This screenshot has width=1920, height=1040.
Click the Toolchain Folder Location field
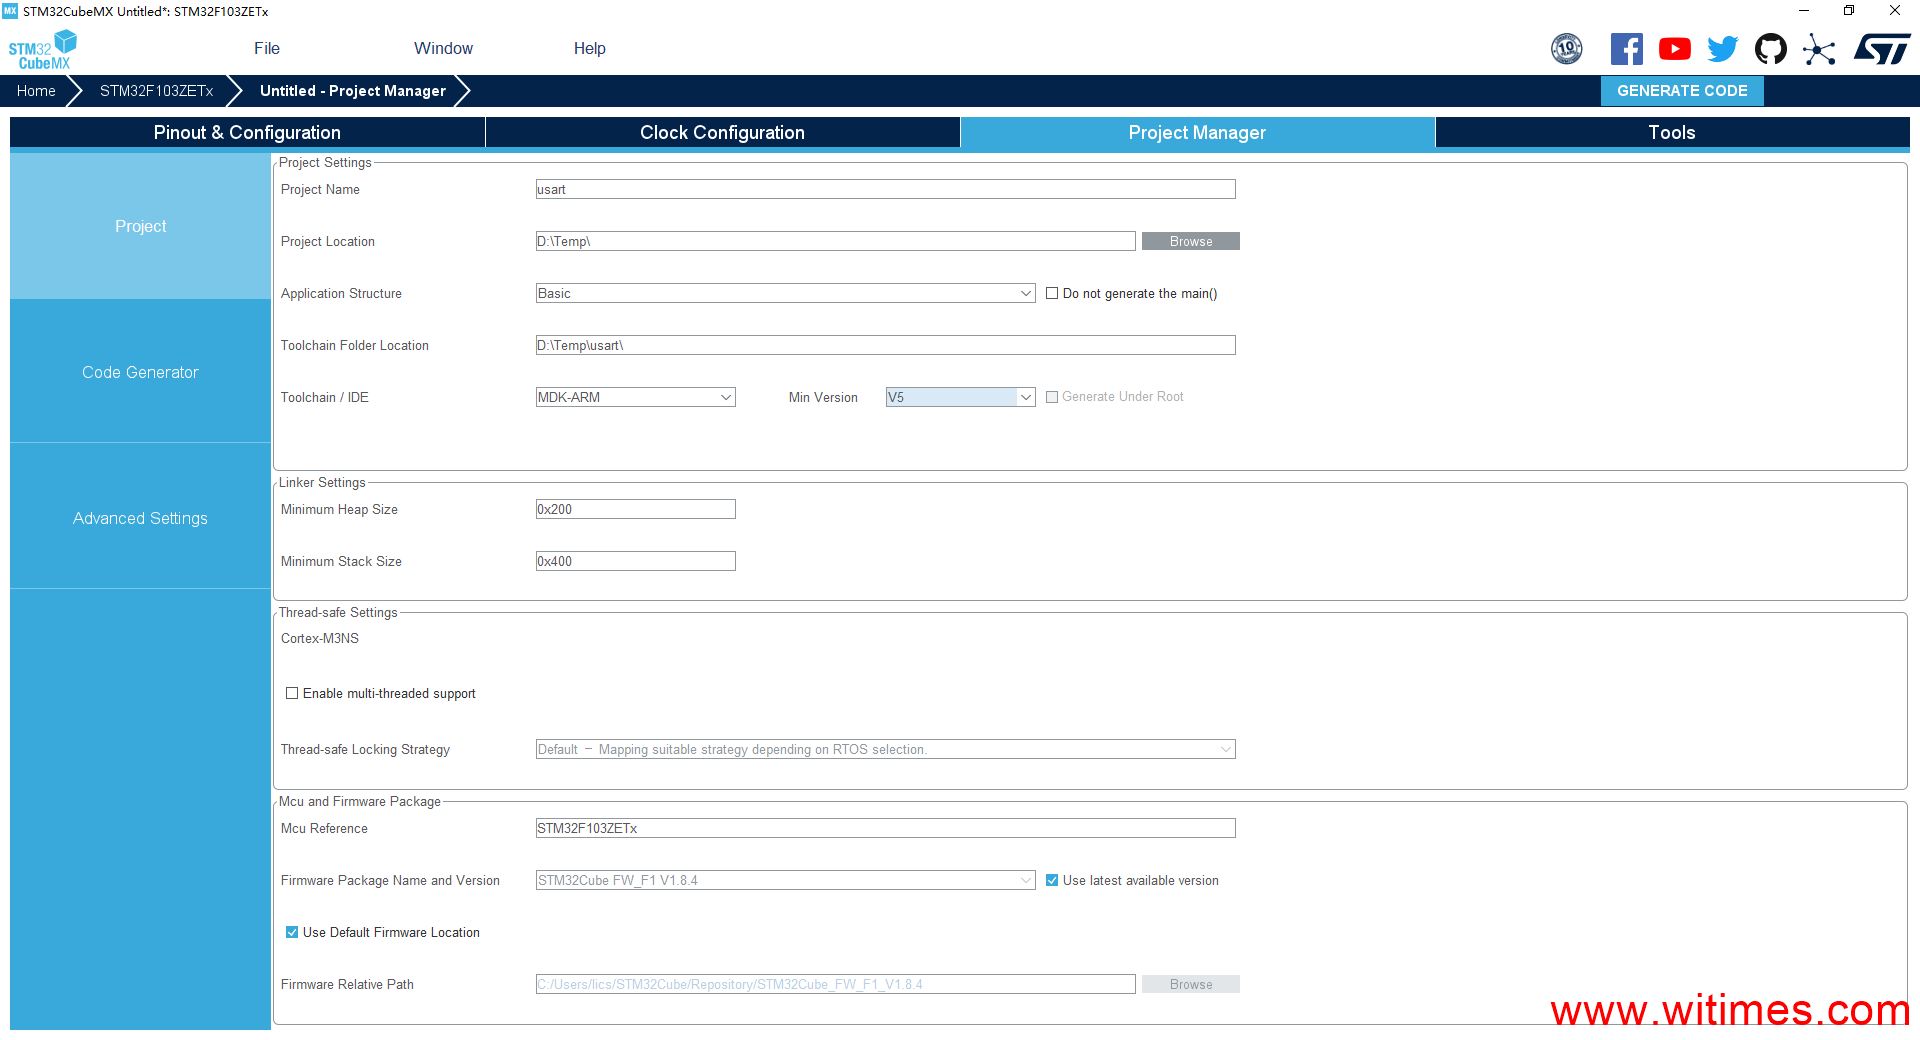coord(885,345)
